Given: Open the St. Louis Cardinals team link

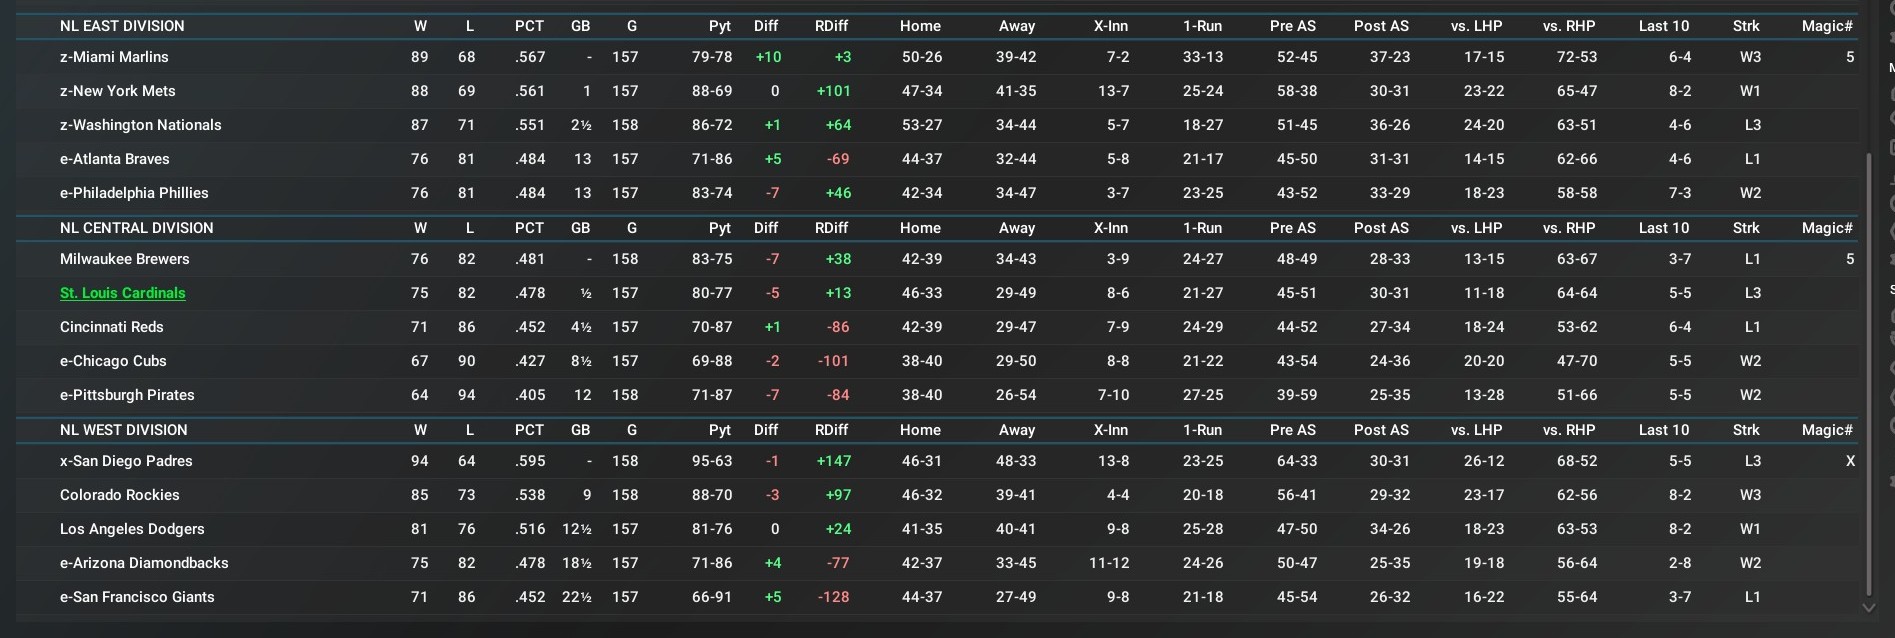Looking at the screenshot, I should click(122, 293).
